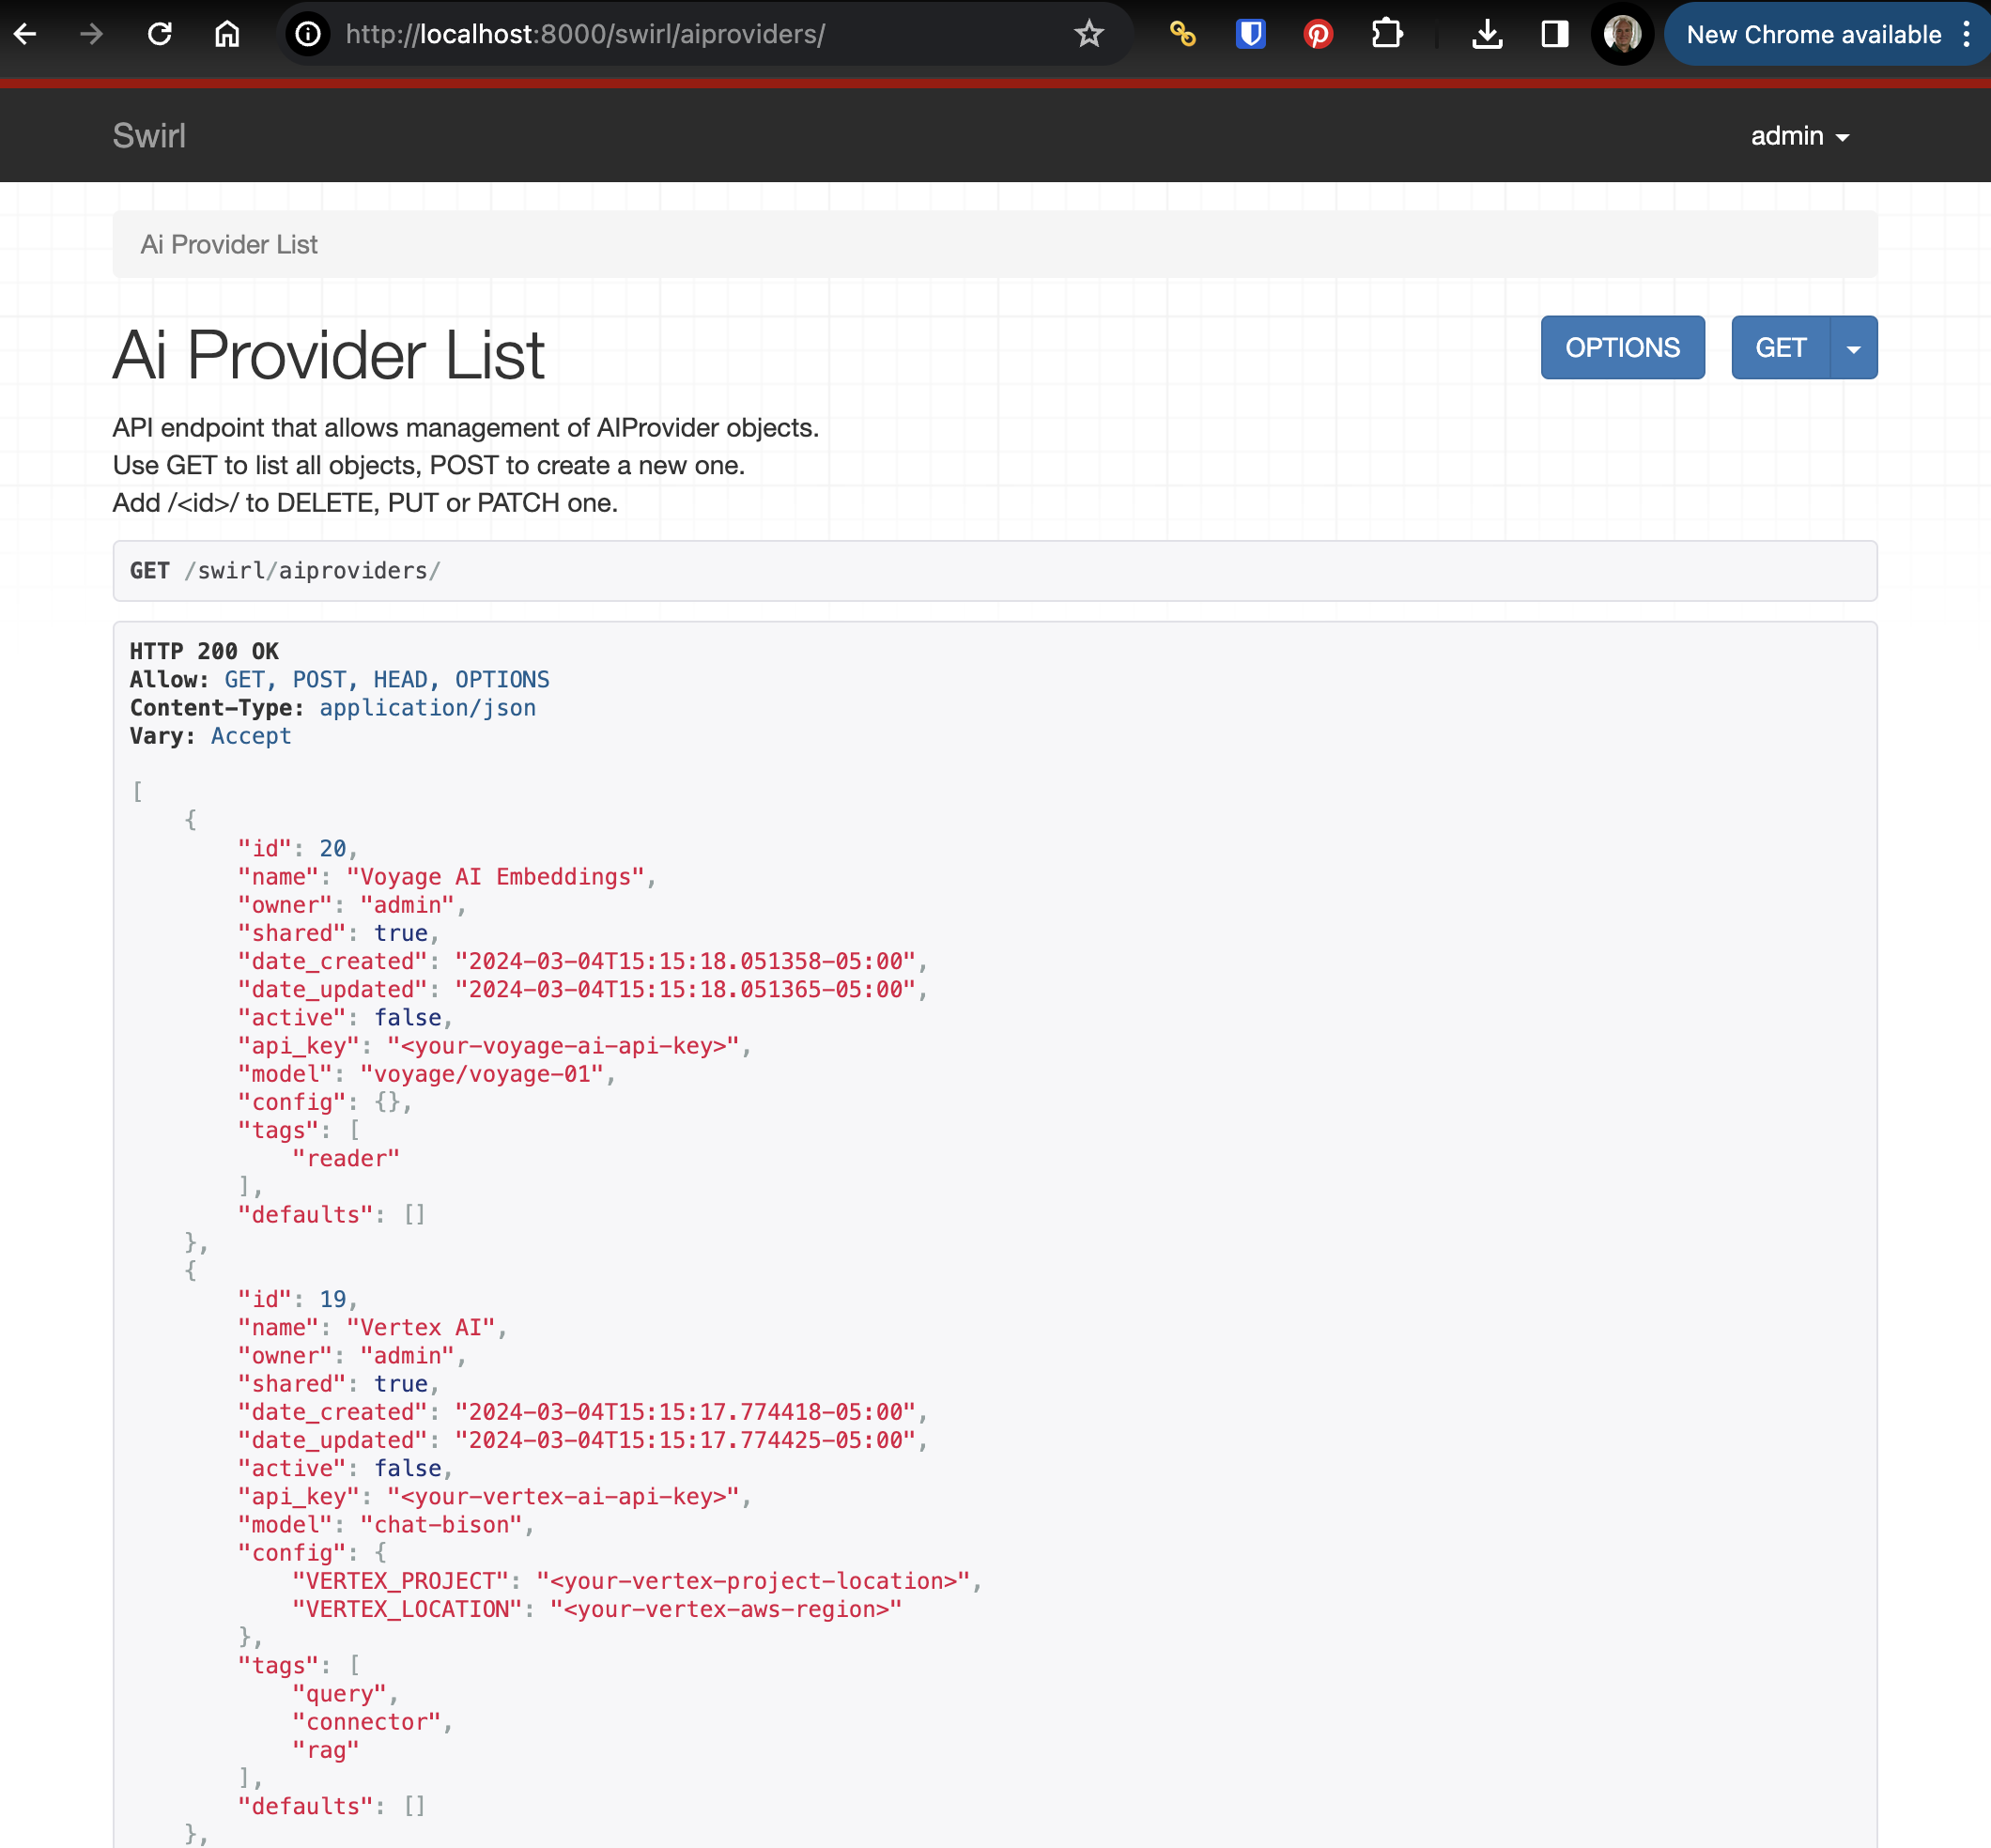Click the browser forward arrow
The width and height of the screenshot is (1991, 1848).
pos(92,34)
